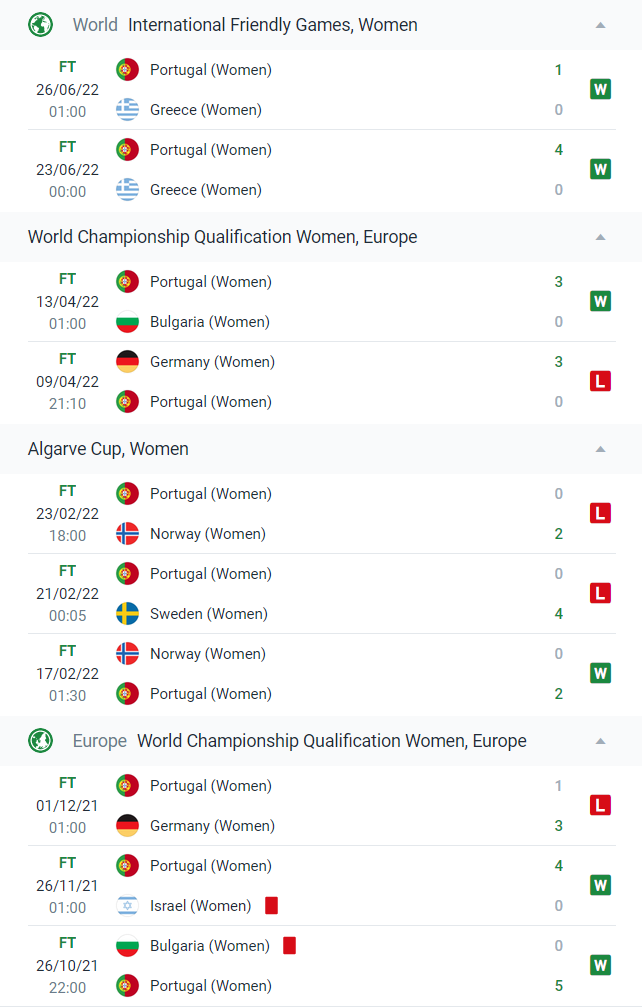The image size is (642, 1007).
Task: Click the Greece flag icon
Action: click(127, 110)
